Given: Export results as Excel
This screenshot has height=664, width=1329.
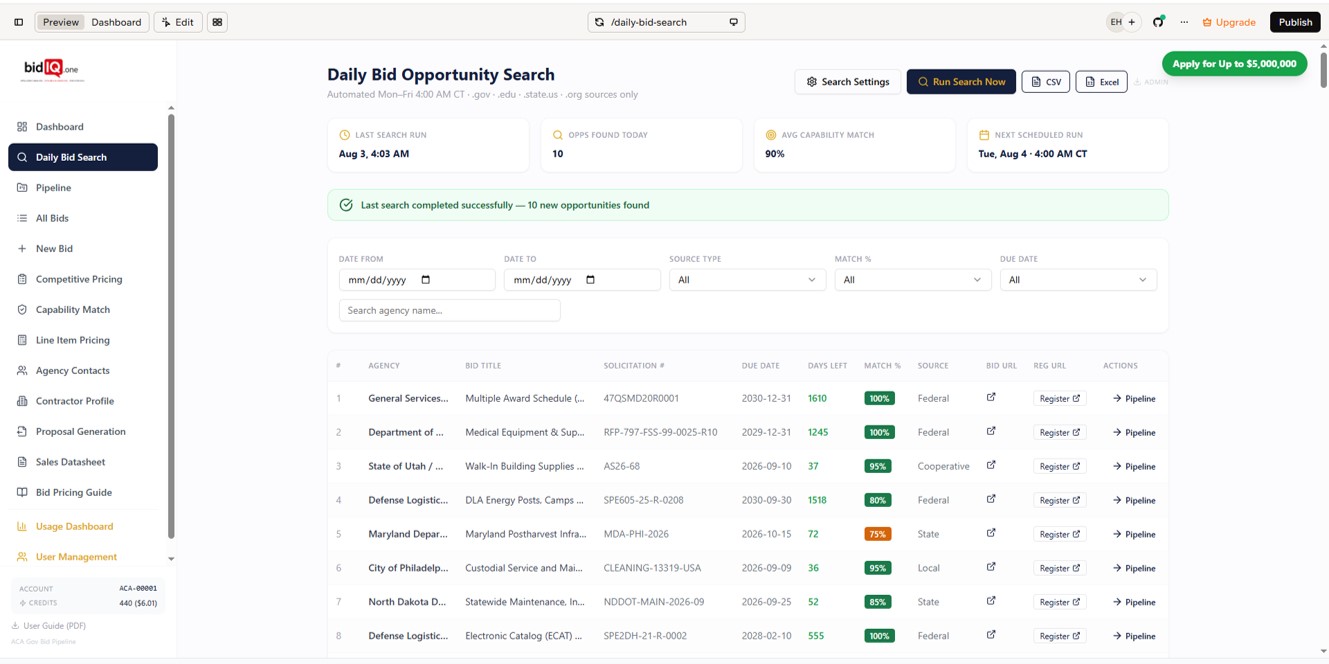Looking at the screenshot, I should click(x=1101, y=82).
